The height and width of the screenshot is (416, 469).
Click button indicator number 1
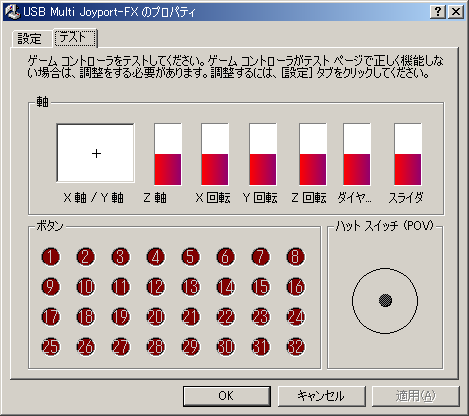[51, 257]
